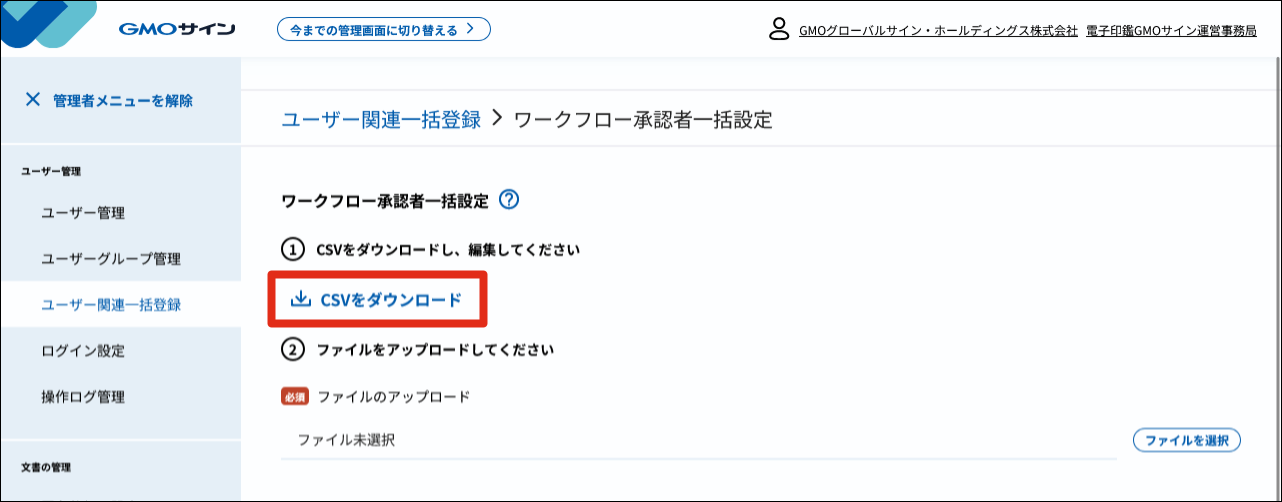The width and height of the screenshot is (1282, 502).
Task: Select ユーザー管理 in the sidebar menu
Action: (83, 213)
